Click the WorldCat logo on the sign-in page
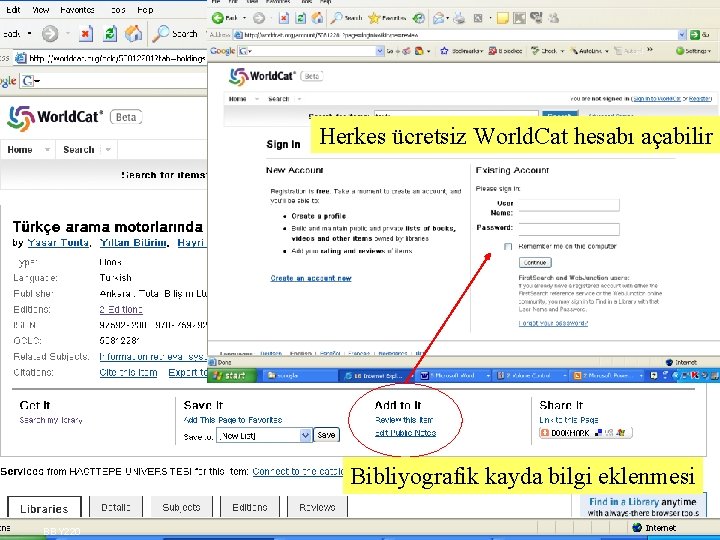This screenshot has width=720, height=540. pyautogui.click(x=262, y=76)
